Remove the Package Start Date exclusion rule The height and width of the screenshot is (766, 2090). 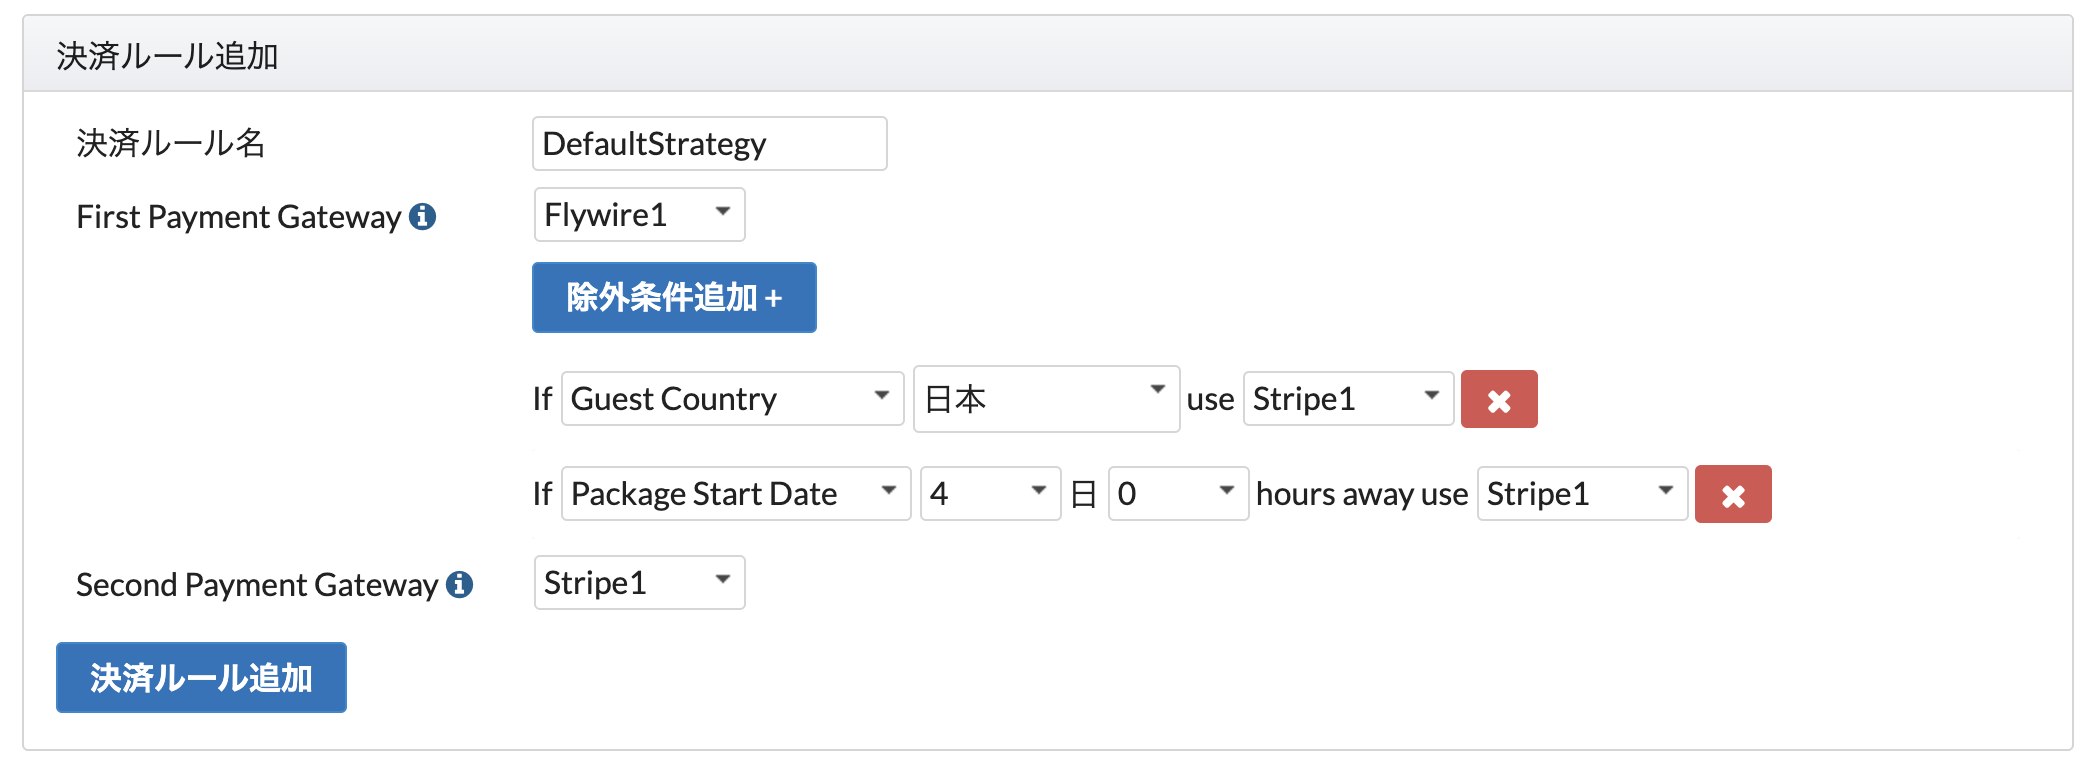tap(1732, 494)
